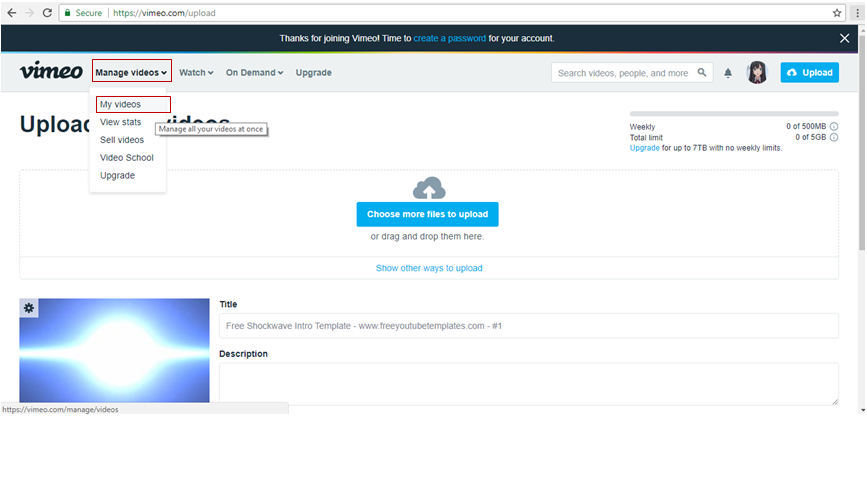Viewport: 867px width, 499px height.
Task: Click Show other ways to upload
Action: 429,268
